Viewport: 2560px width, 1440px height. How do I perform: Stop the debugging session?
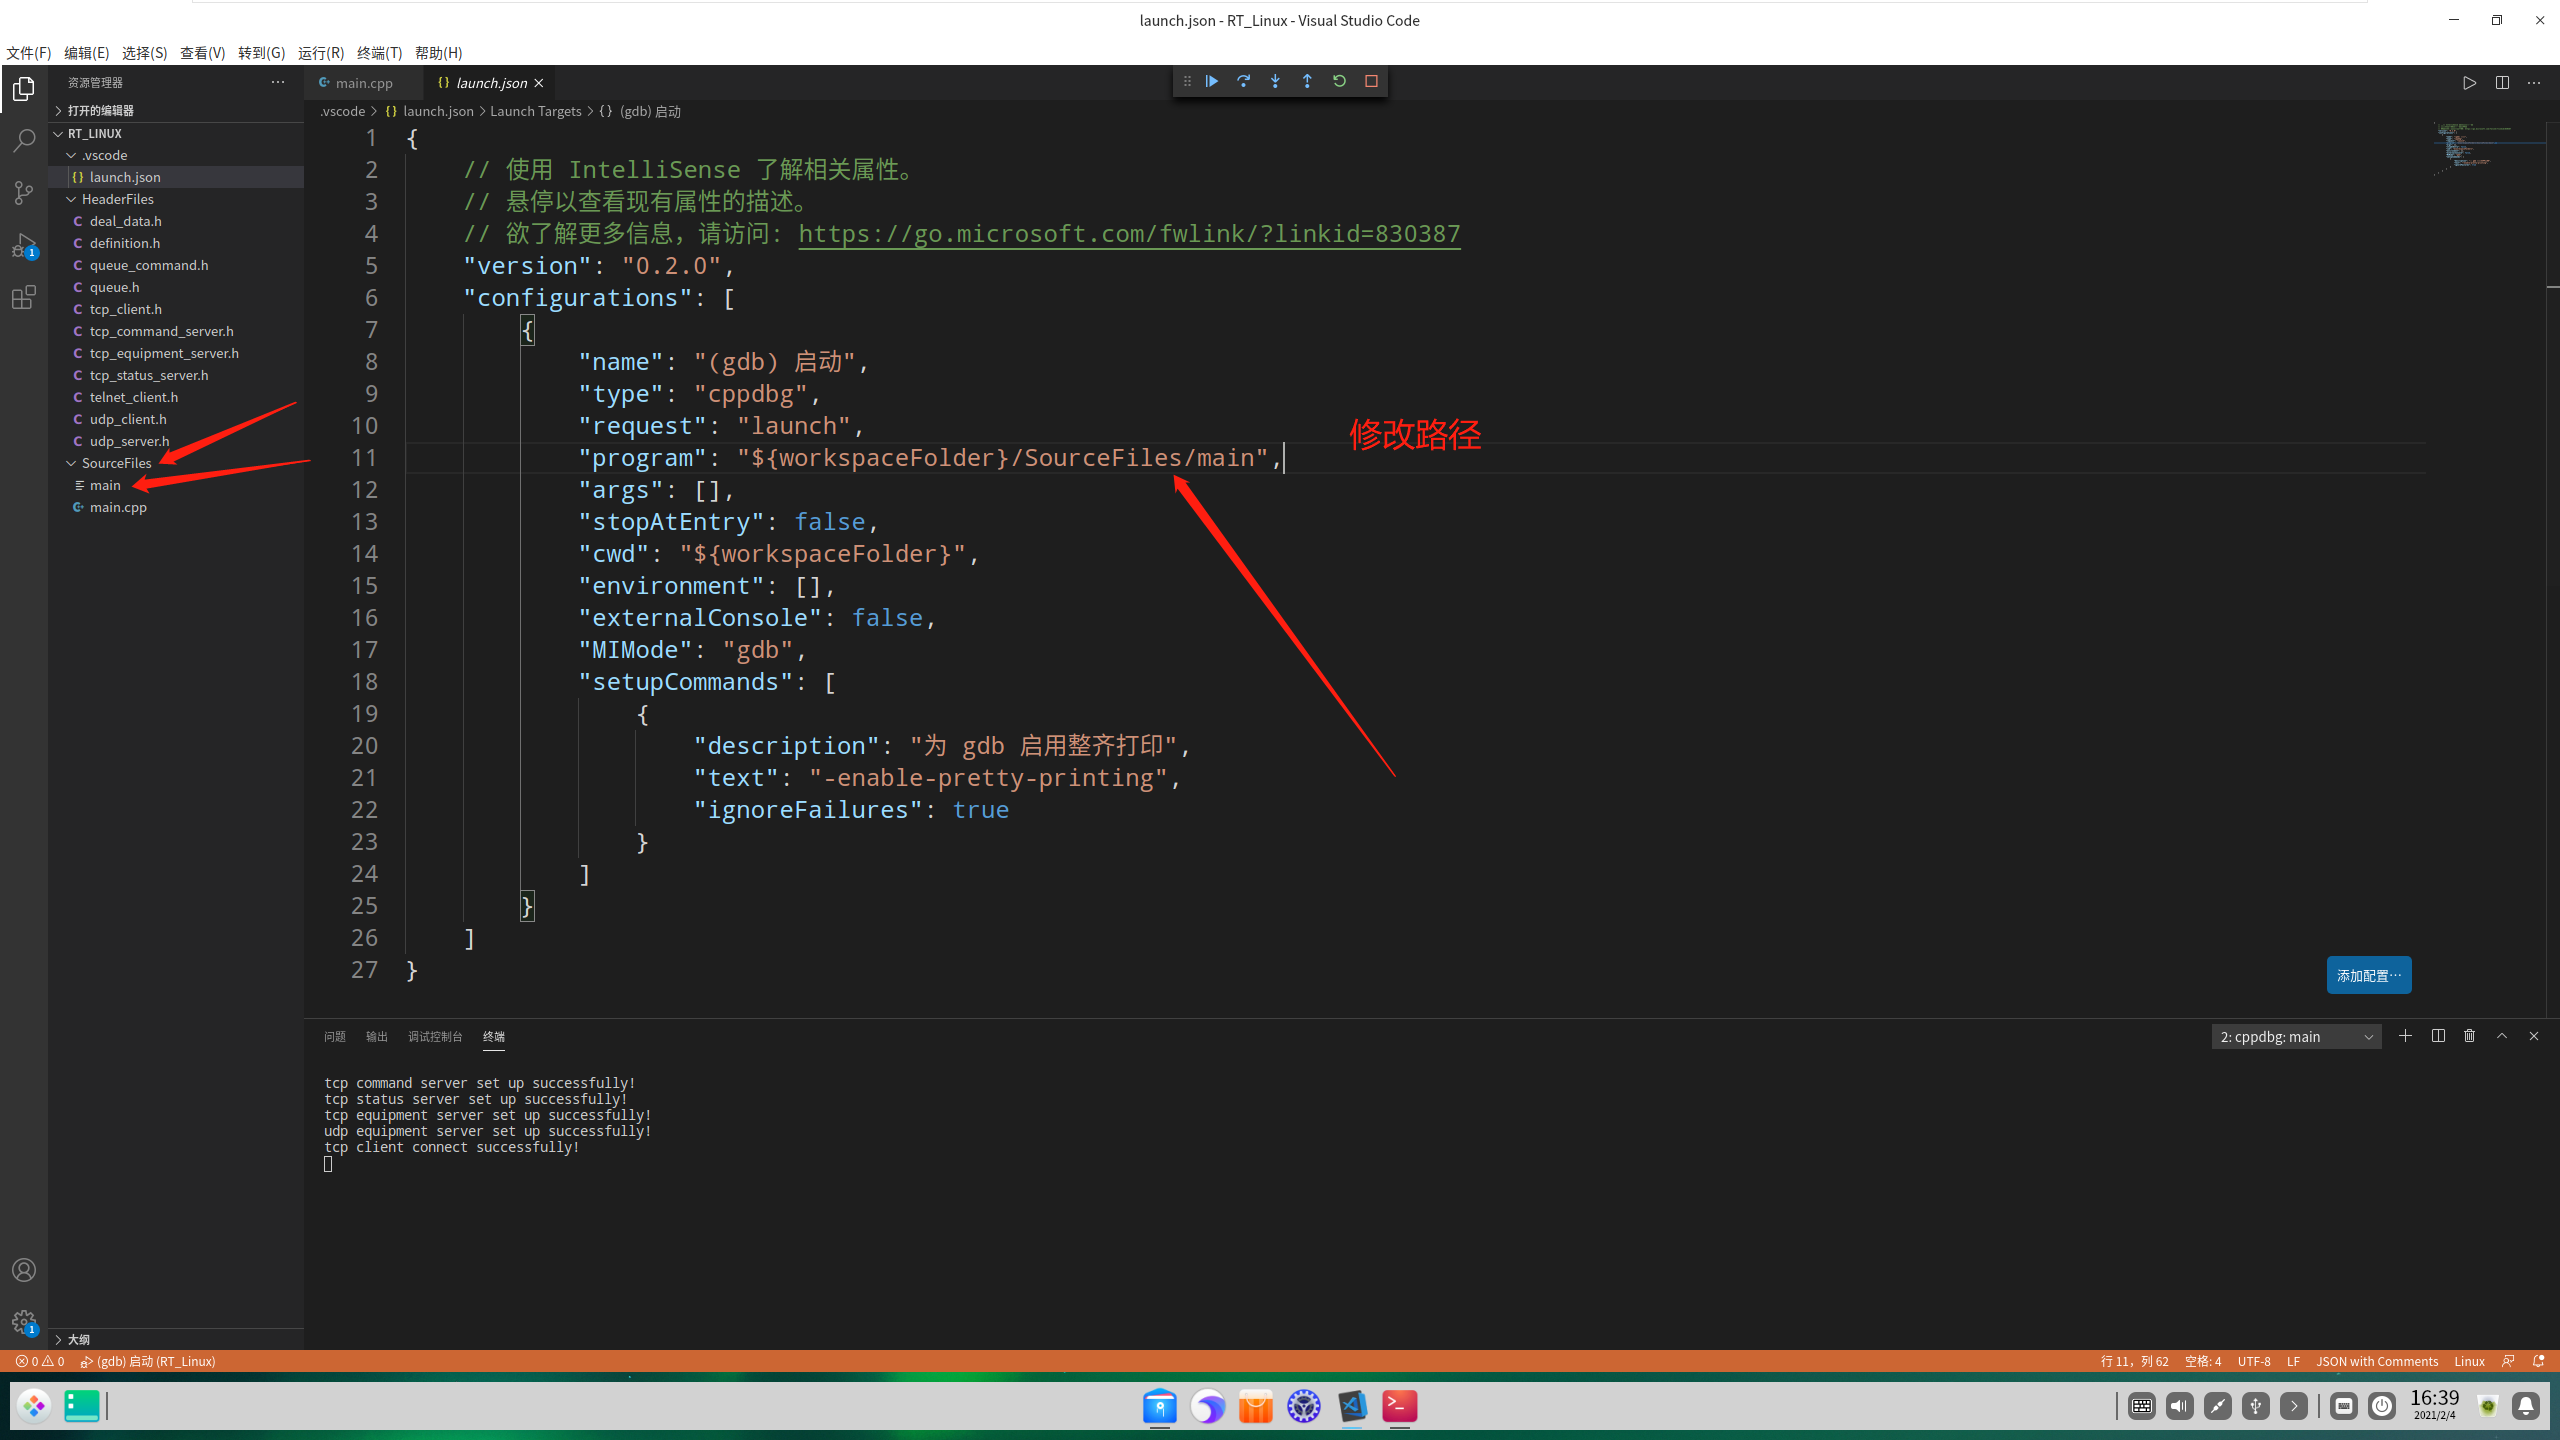[x=1371, y=81]
